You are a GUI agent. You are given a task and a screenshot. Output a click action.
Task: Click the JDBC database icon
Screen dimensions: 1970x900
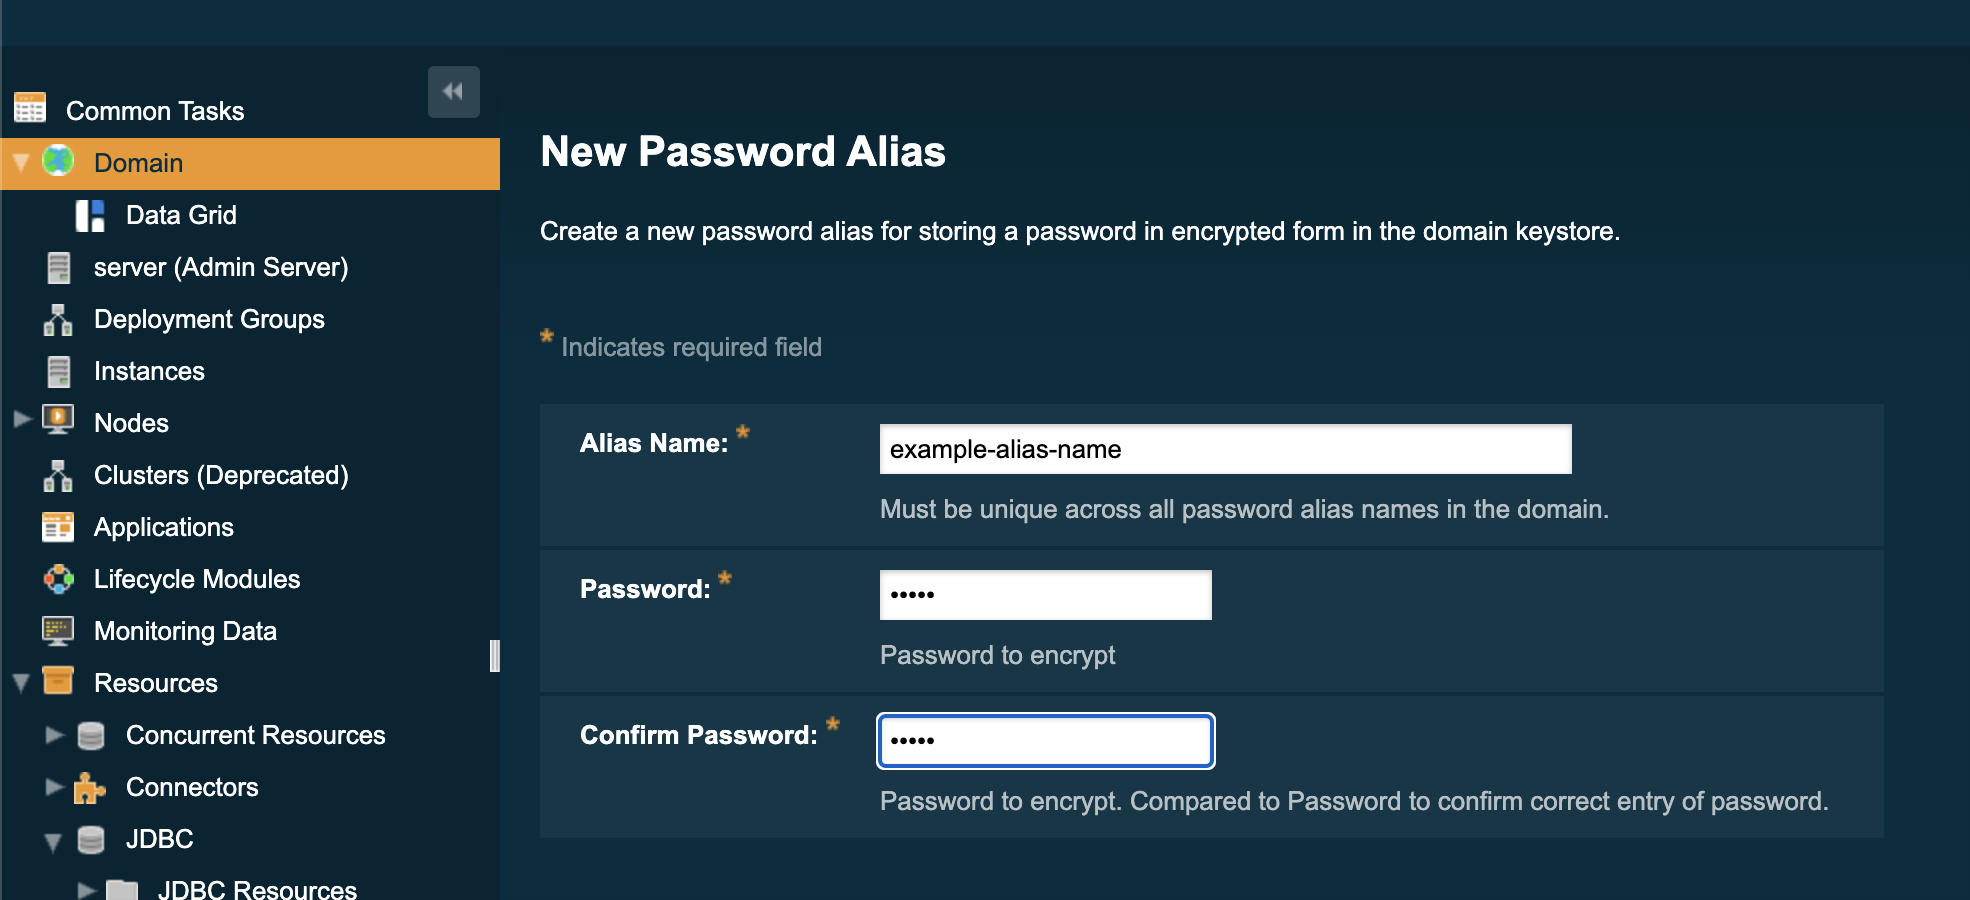coord(90,838)
